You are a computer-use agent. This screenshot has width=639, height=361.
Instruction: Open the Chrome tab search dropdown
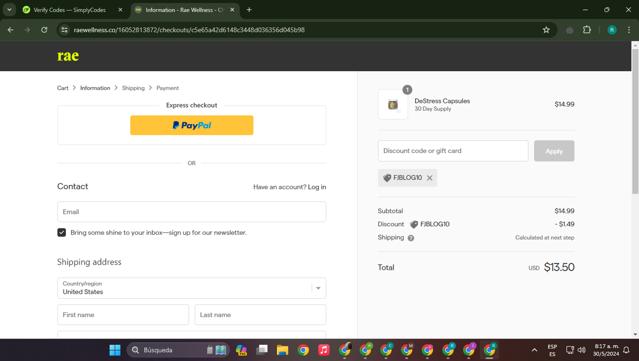tap(9, 10)
